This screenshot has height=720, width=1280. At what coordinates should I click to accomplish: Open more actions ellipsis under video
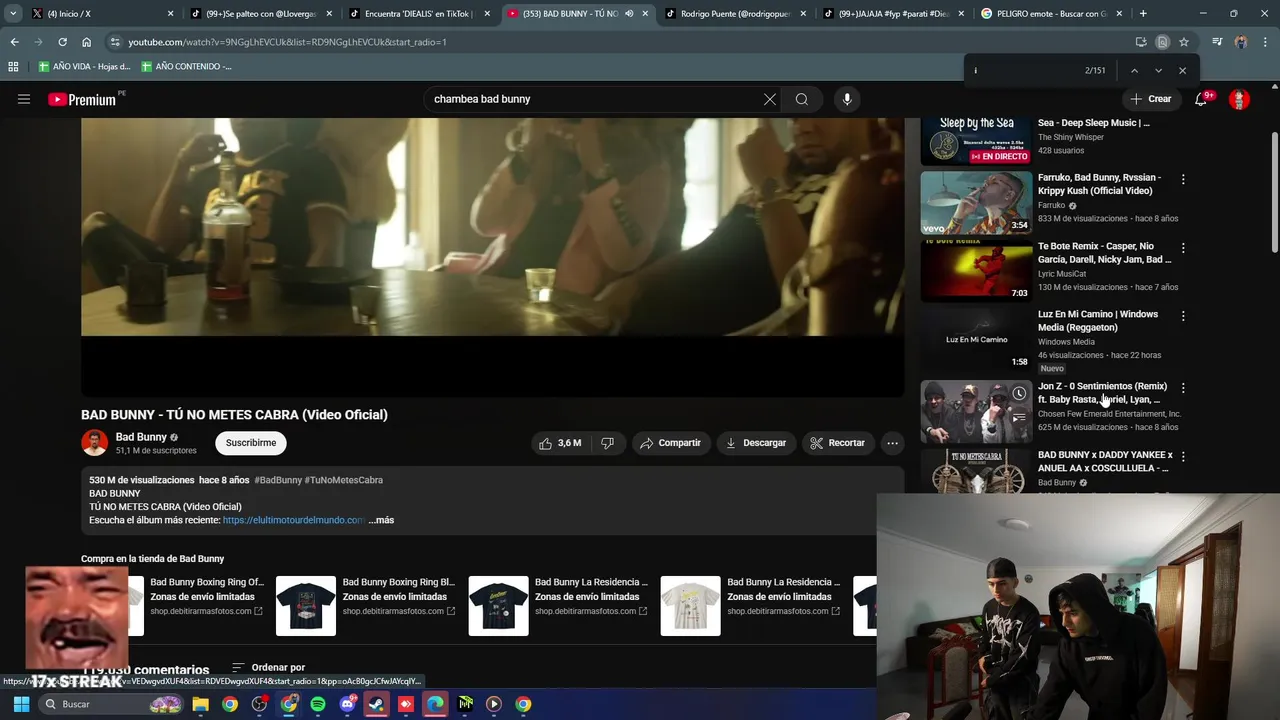pyautogui.click(x=892, y=443)
